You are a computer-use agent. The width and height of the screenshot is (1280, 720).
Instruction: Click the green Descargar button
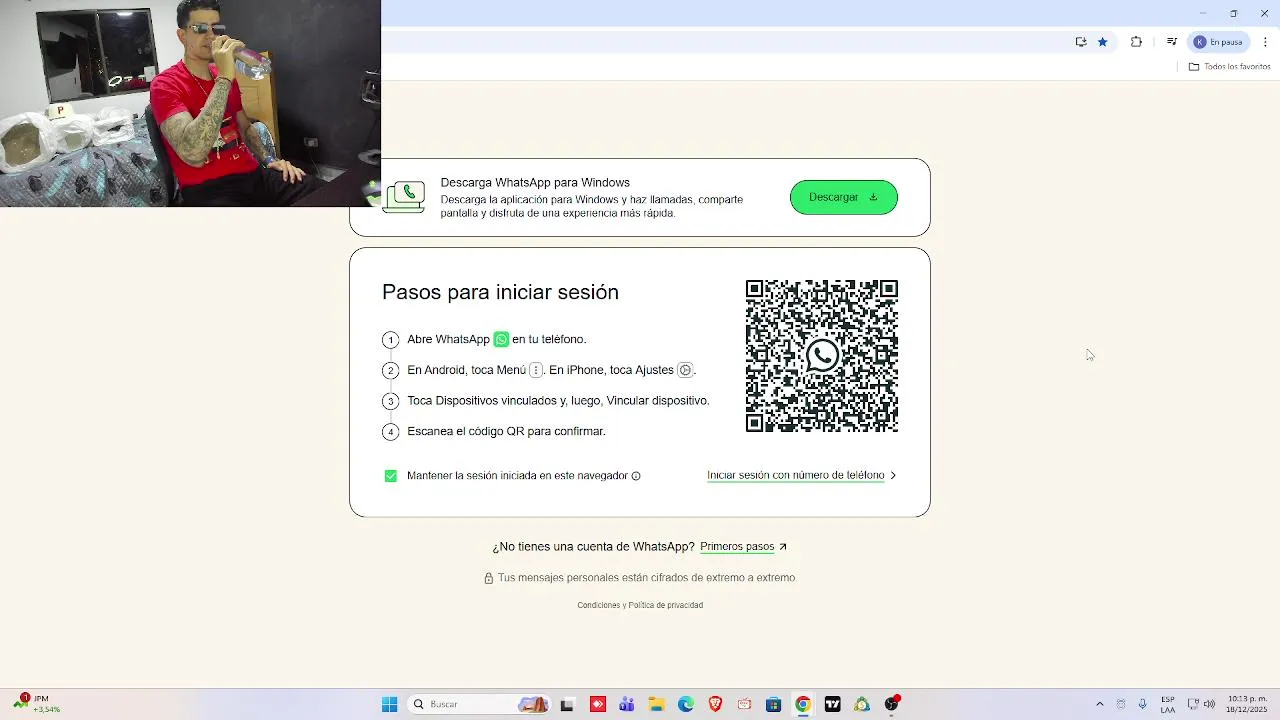(843, 197)
